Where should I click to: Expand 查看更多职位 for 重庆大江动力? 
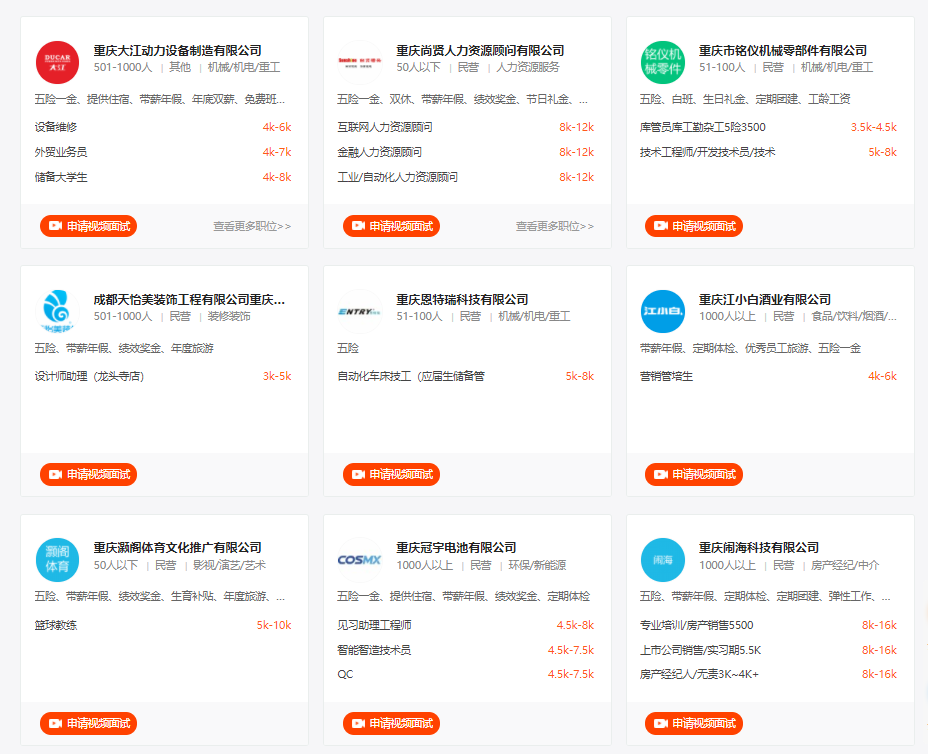click(x=252, y=227)
